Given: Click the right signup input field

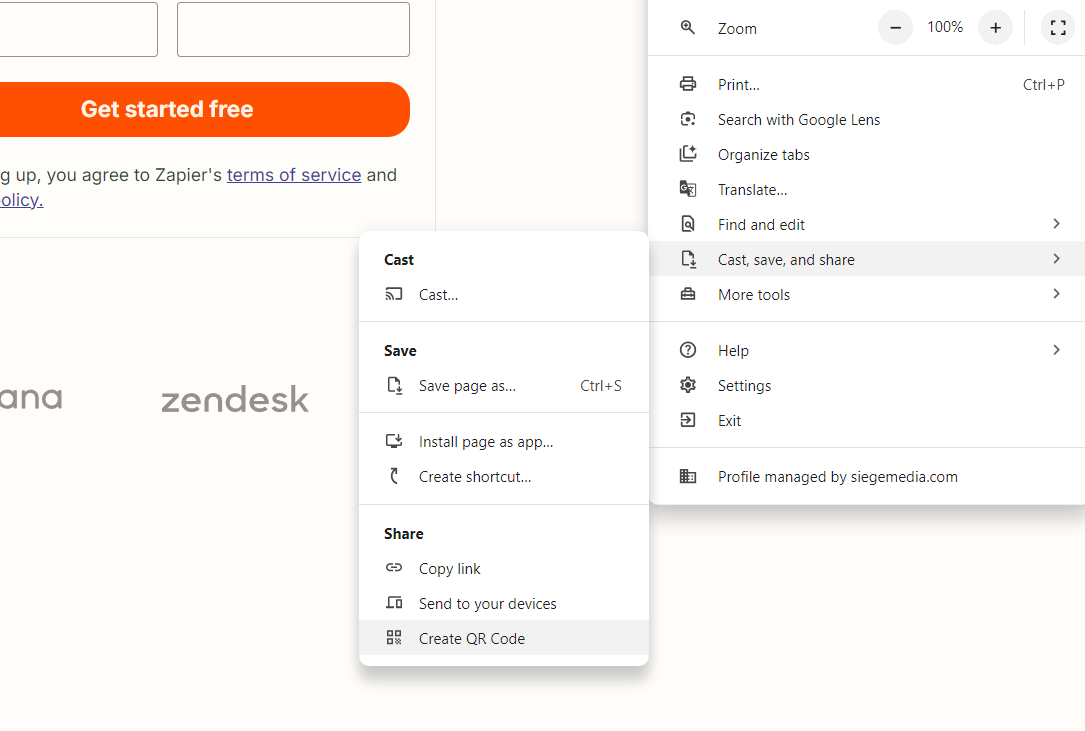Looking at the screenshot, I should pos(293,29).
